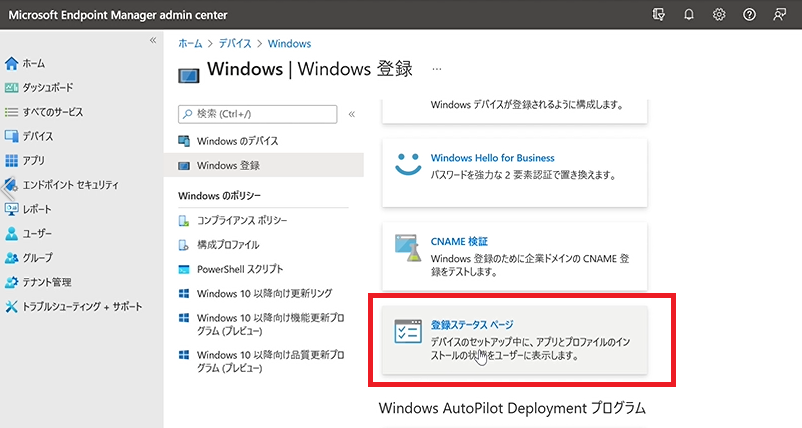Go to デバイス breadcrumb link
The image size is (802, 428).
[235, 43]
